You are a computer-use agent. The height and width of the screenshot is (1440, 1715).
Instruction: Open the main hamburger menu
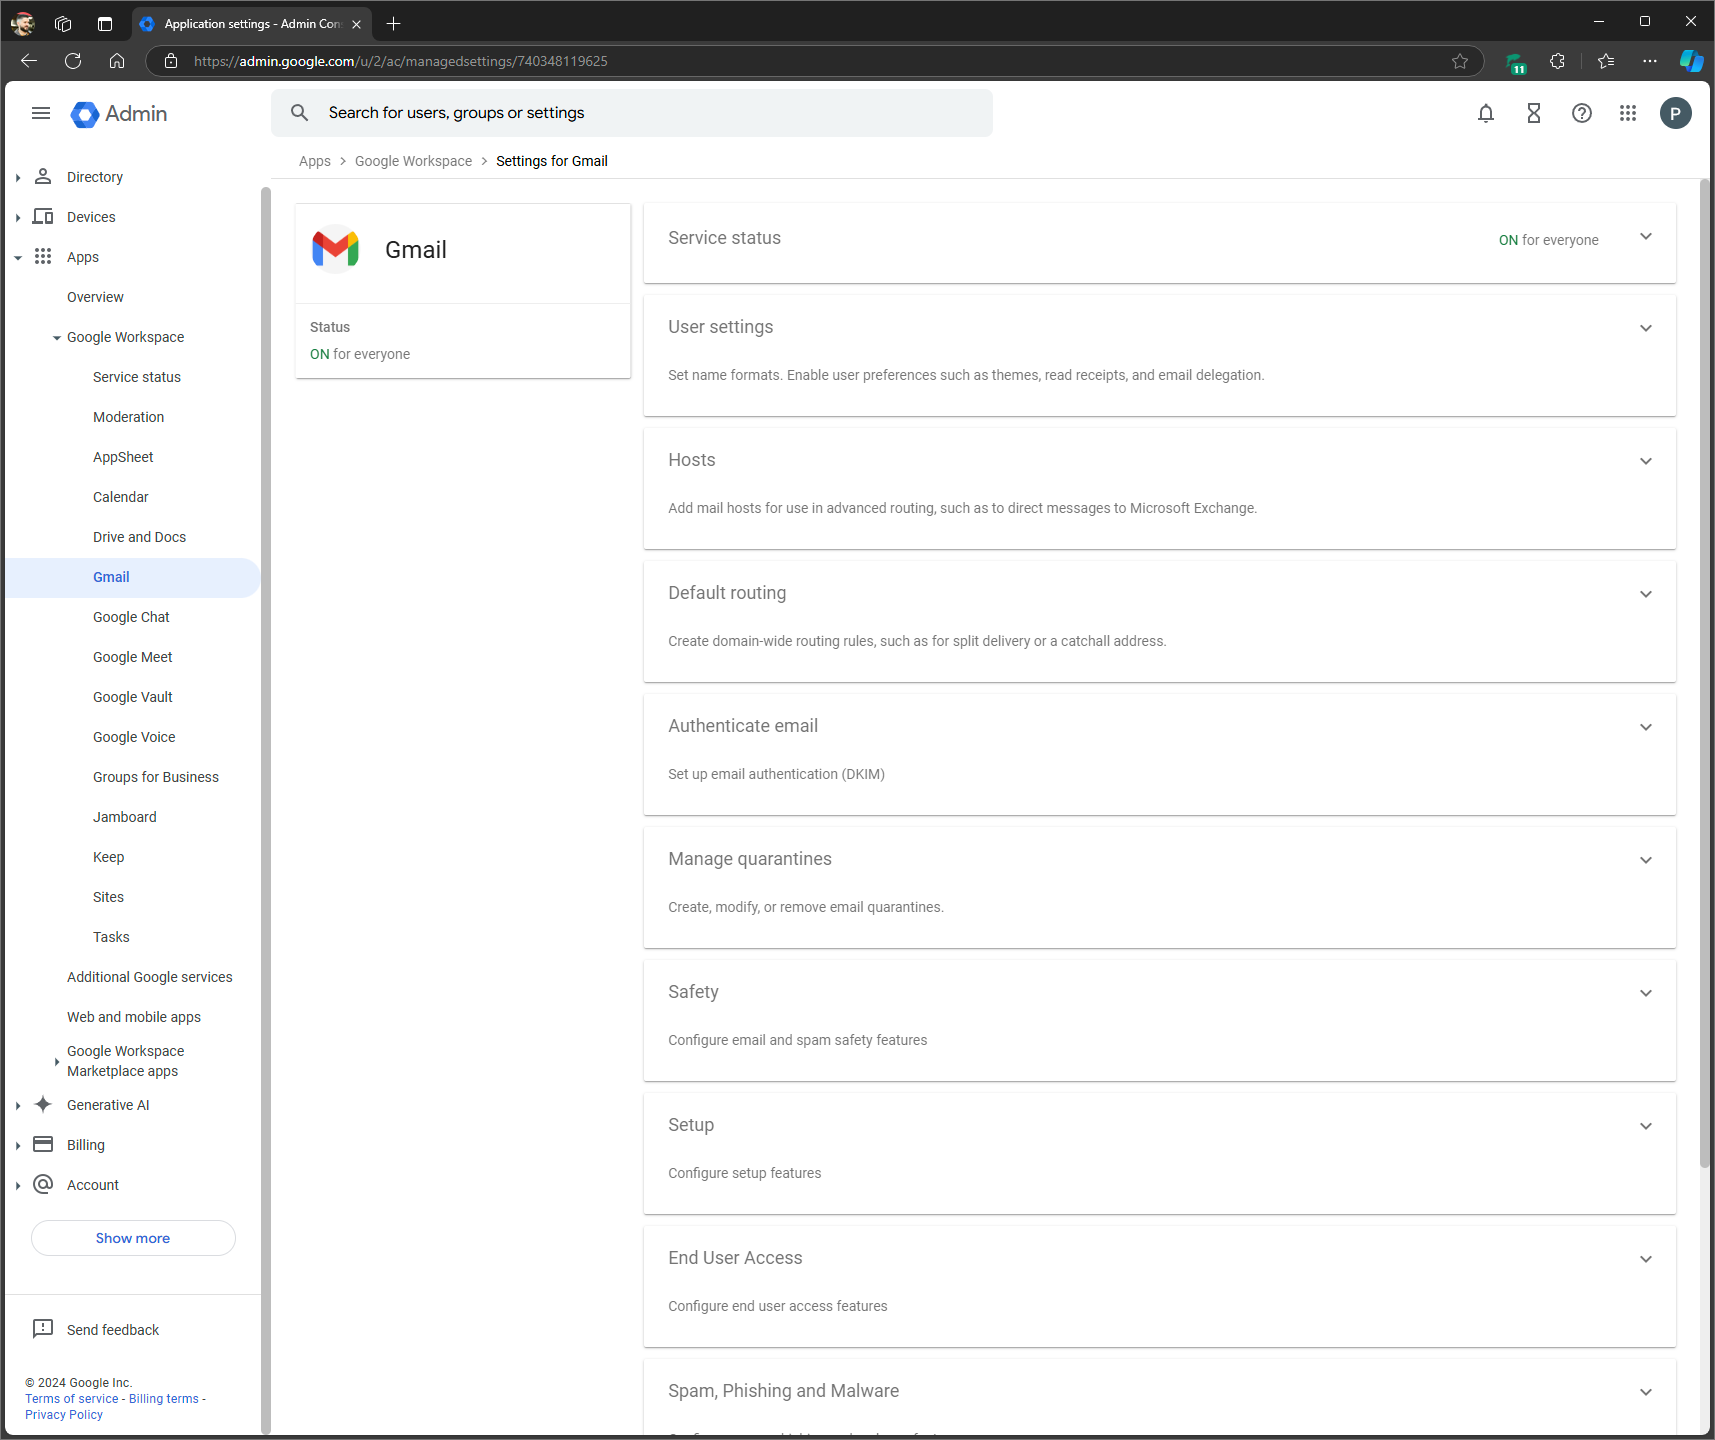[41, 113]
